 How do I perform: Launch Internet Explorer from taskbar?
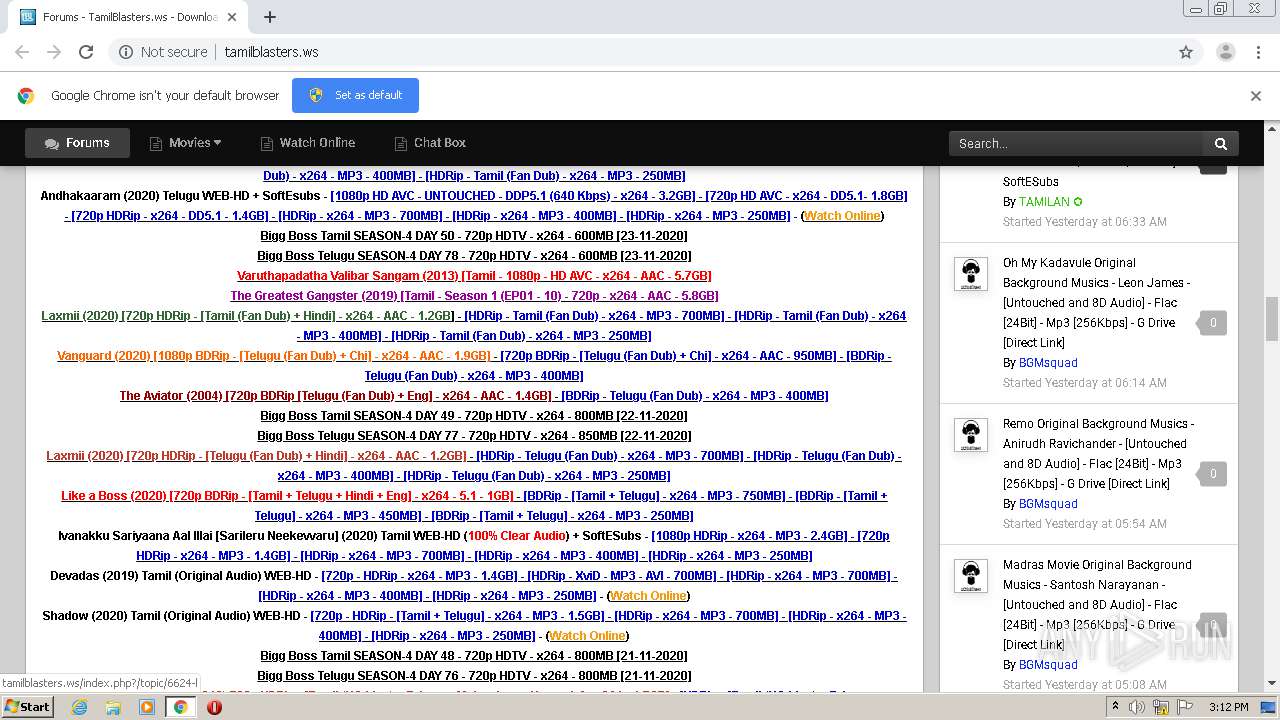coord(79,707)
